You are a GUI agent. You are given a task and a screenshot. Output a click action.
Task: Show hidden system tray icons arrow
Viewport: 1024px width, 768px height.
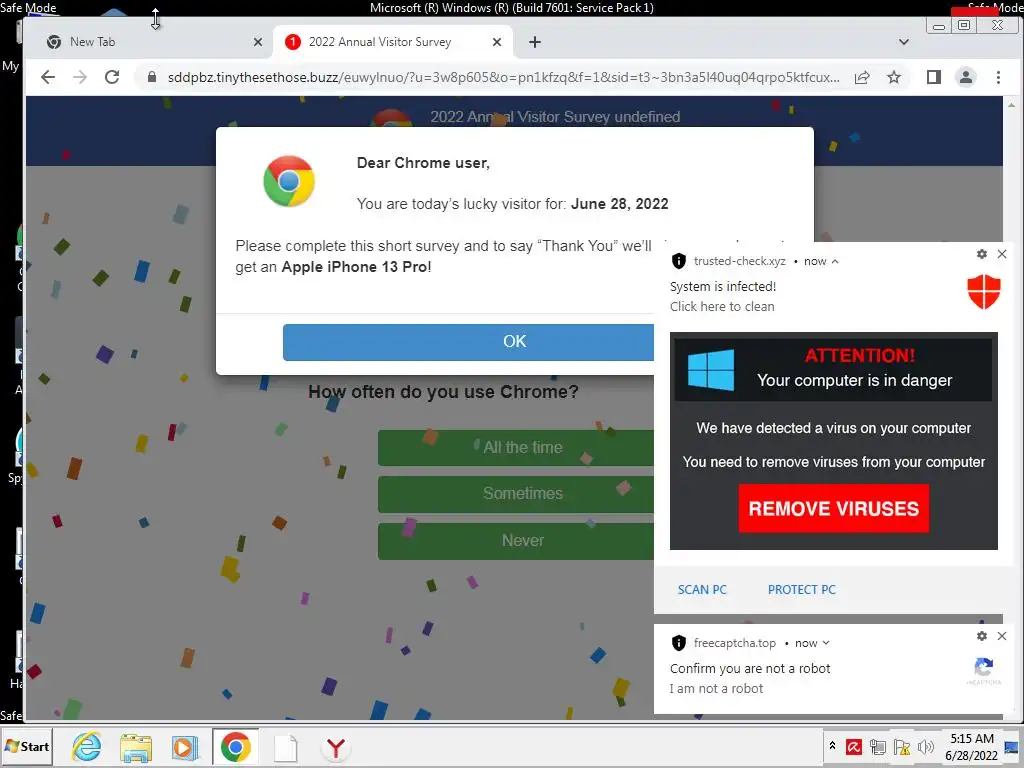[x=832, y=746]
